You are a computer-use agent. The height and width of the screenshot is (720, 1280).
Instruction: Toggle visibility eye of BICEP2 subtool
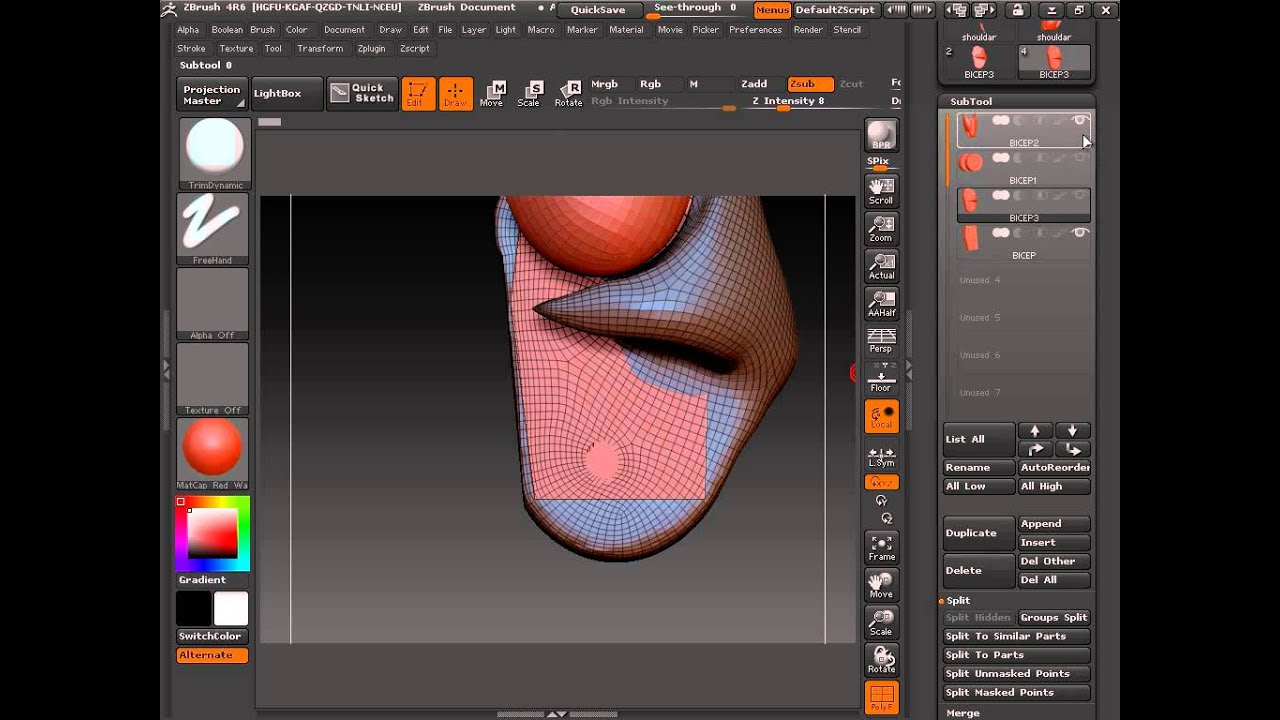[x=1080, y=120]
